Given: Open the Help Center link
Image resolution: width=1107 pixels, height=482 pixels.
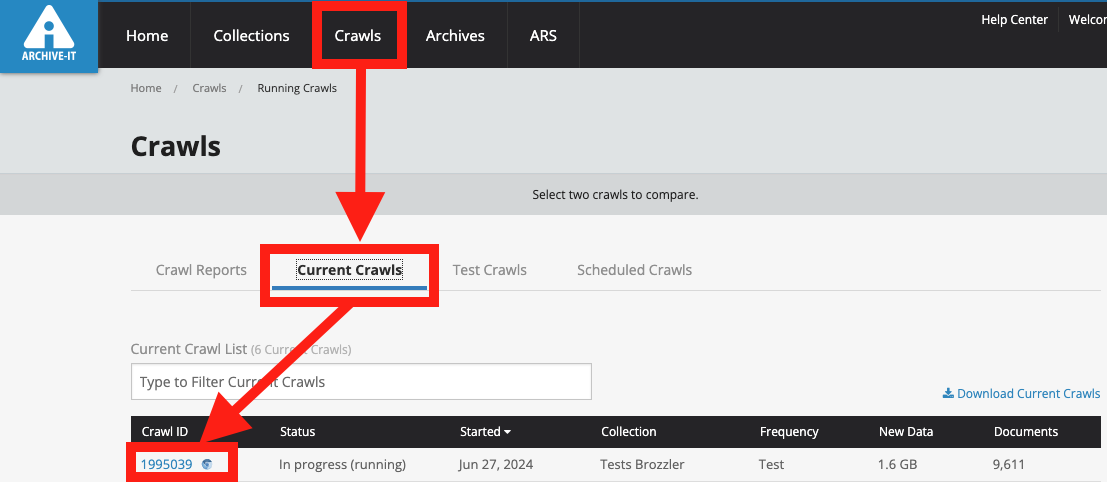Looking at the screenshot, I should (x=1014, y=20).
